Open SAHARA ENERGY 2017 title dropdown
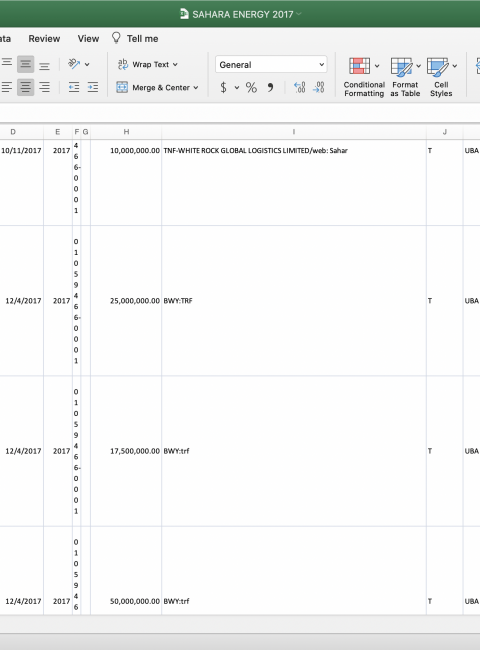This screenshot has width=480, height=650. [x=298, y=14]
